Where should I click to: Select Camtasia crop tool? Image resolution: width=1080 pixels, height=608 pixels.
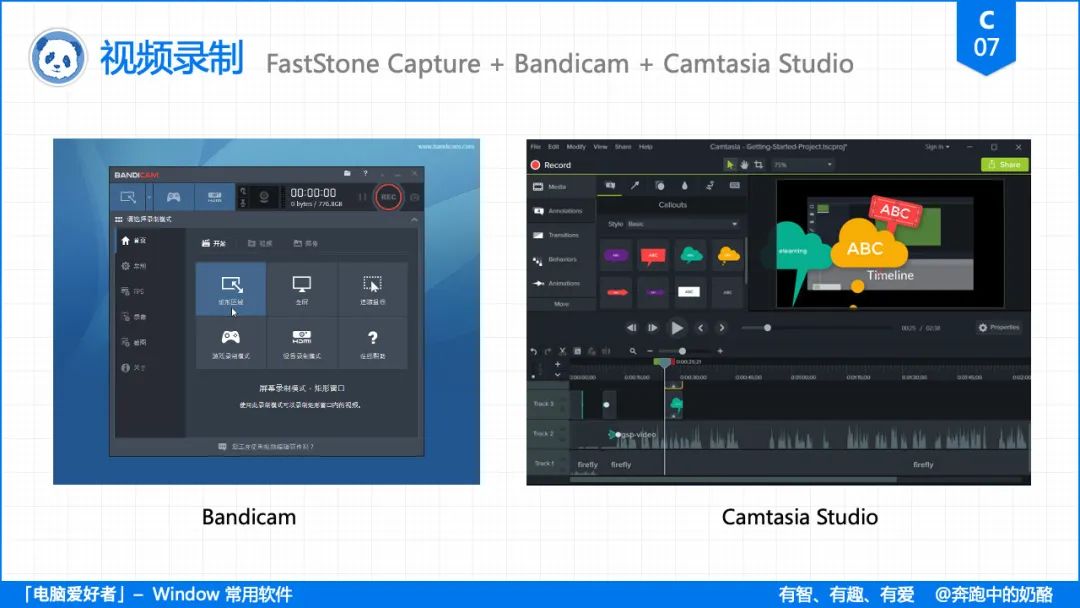click(x=758, y=165)
